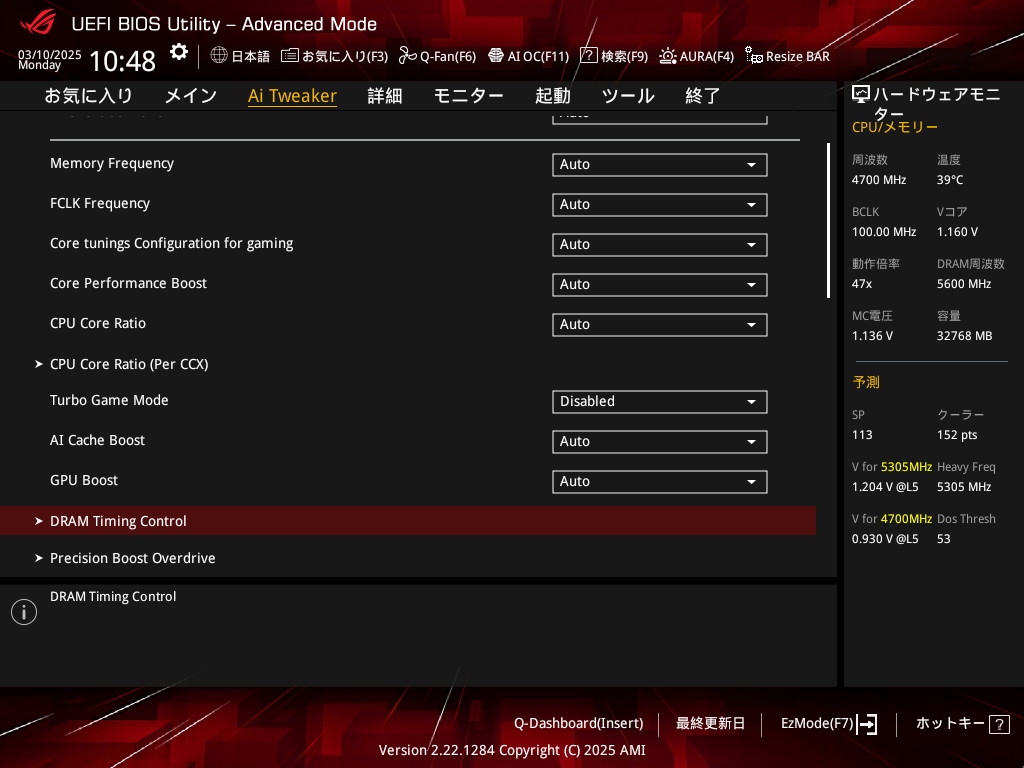Click 100.00 MHz BCLK value
This screenshot has width=1024, height=768.
pyautogui.click(x=884, y=232)
